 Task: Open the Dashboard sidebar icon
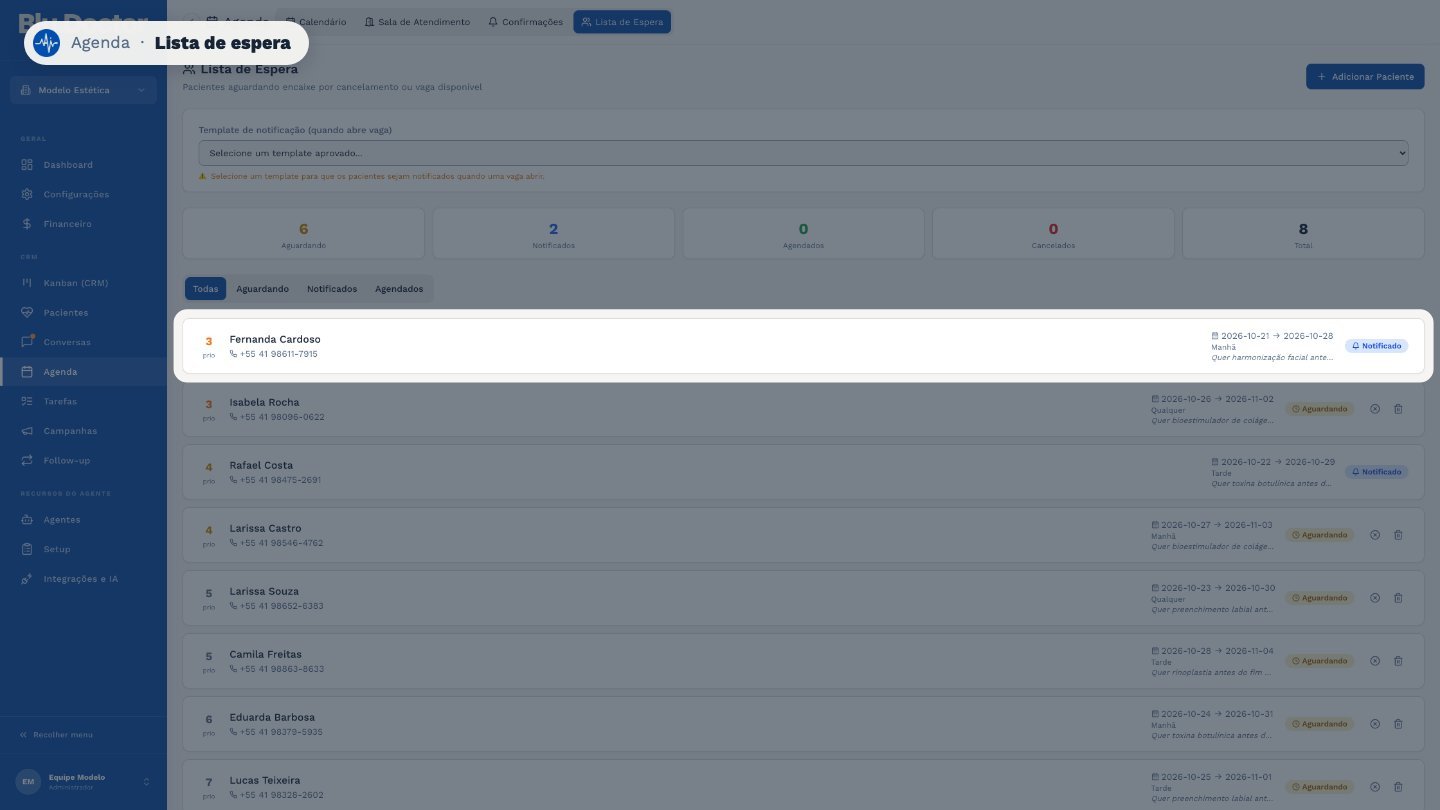(x=27, y=165)
